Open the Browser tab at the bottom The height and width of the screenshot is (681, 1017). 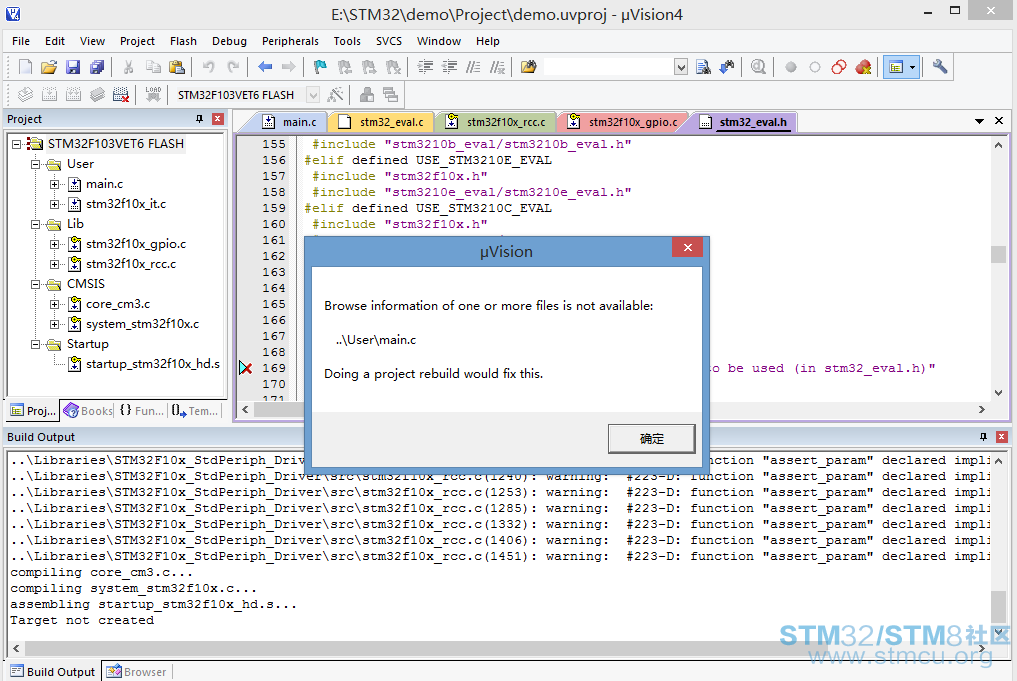(136, 672)
